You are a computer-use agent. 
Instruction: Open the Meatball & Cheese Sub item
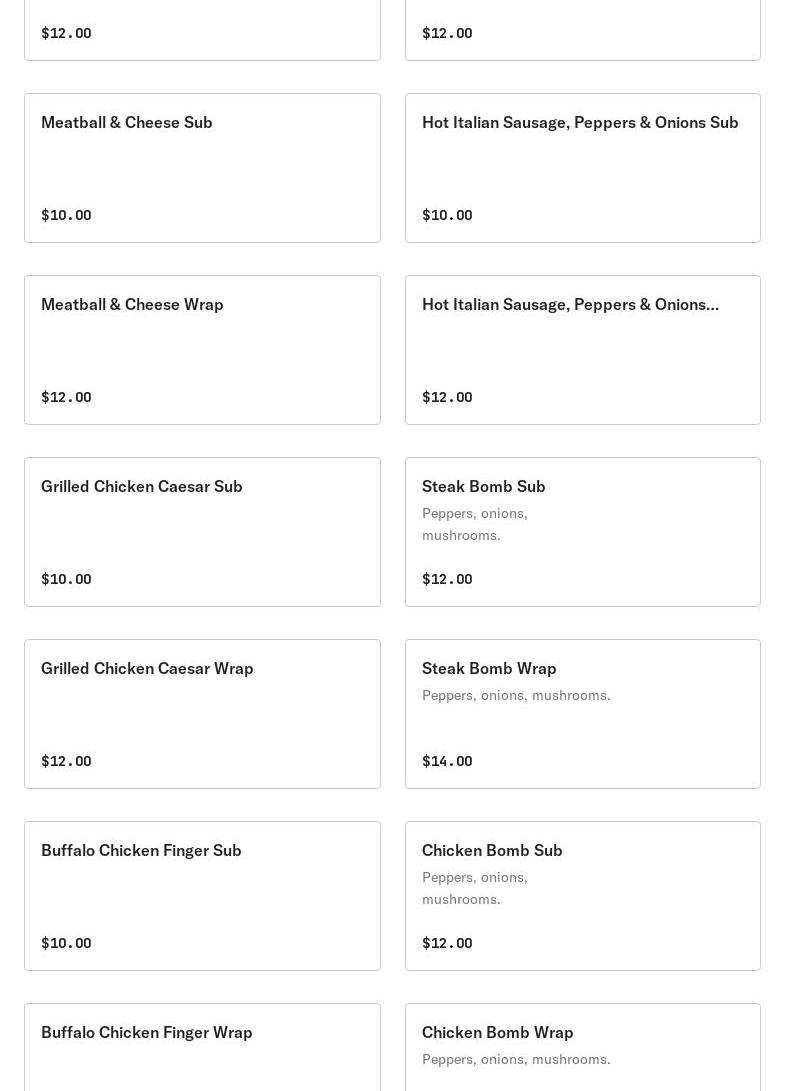(x=127, y=122)
